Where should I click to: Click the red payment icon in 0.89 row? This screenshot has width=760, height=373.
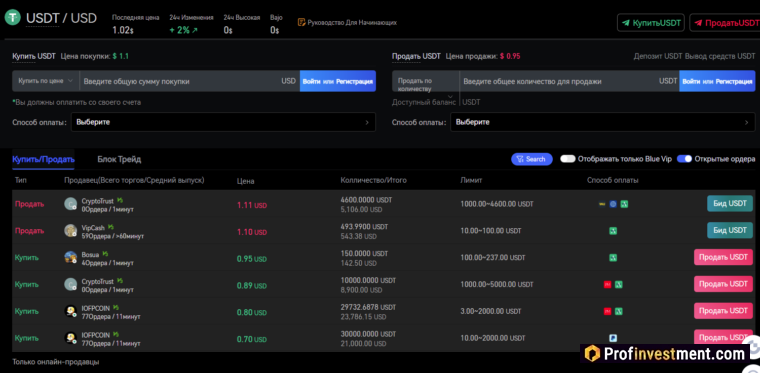(x=607, y=285)
